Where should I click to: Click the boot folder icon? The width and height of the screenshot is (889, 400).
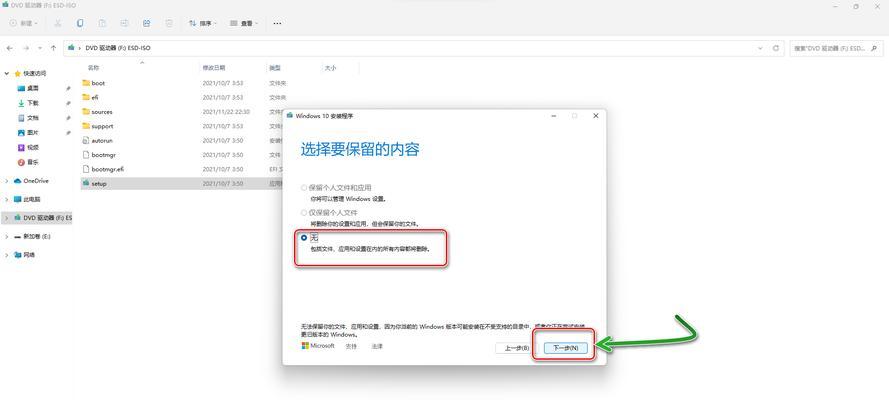click(86, 83)
